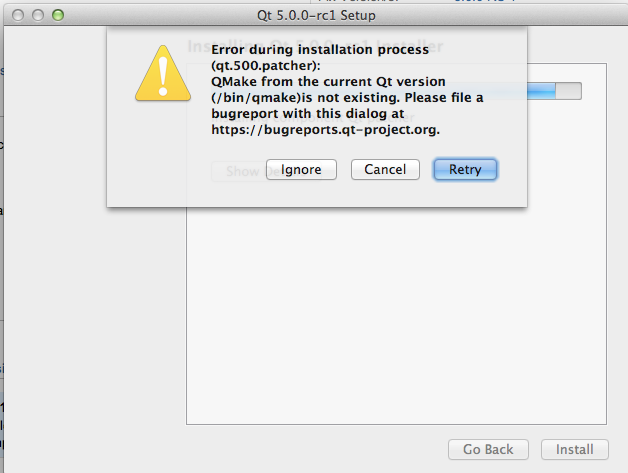Click the (qt.500.patcher) text line
Viewport: 628px width, 473px height.
[x=266, y=65]
